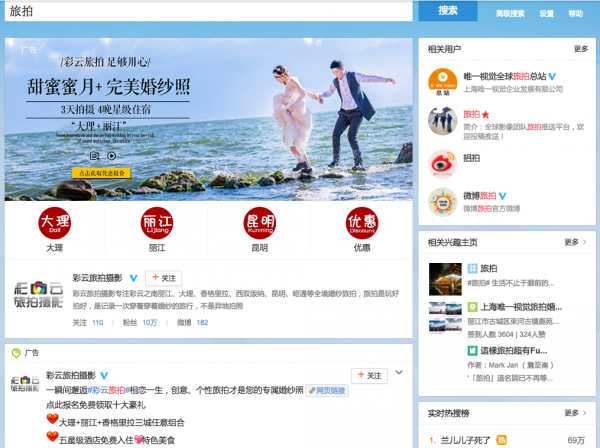Open the 唯一视觉全球旅拍总站 user avatar

(442, 80)
